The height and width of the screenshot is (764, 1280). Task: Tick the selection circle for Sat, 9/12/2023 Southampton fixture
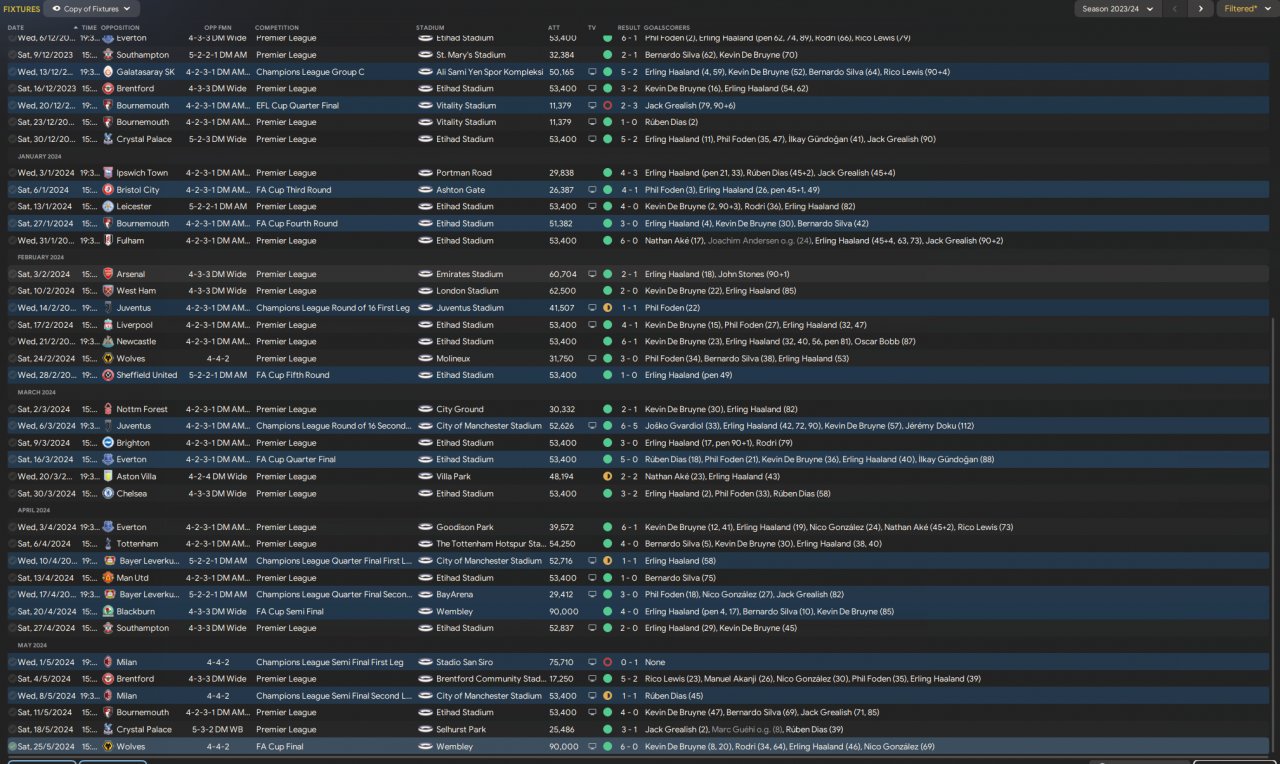click(12, 55)
